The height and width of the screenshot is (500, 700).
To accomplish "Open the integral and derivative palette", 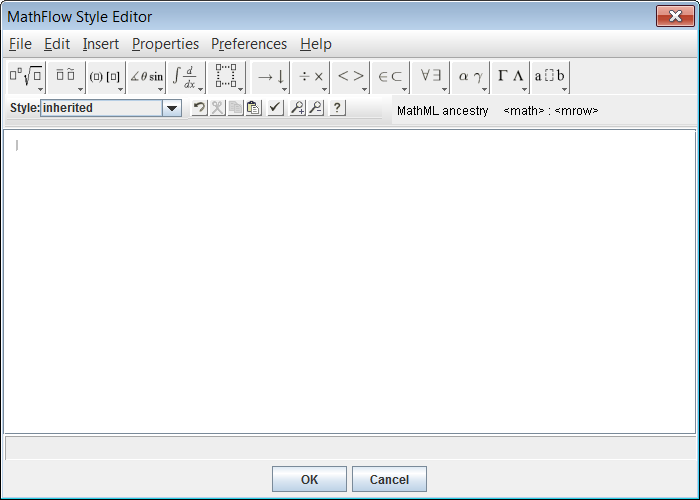I will [186, 76].
